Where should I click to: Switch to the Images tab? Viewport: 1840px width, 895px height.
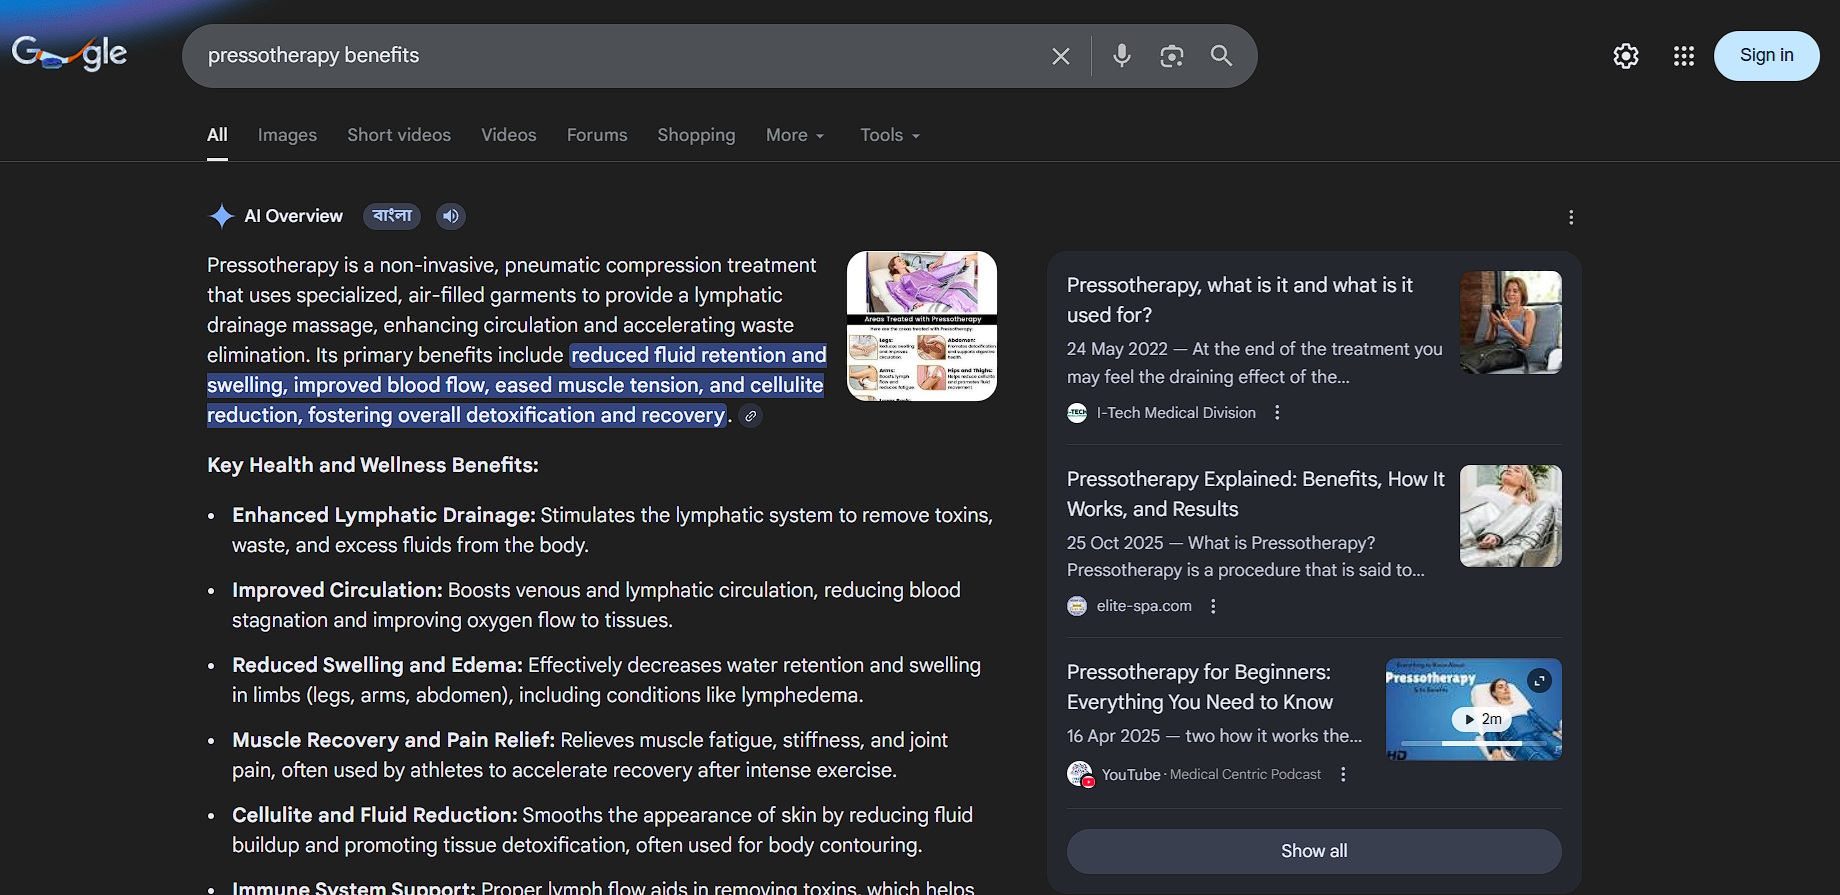tap(287, 135)
